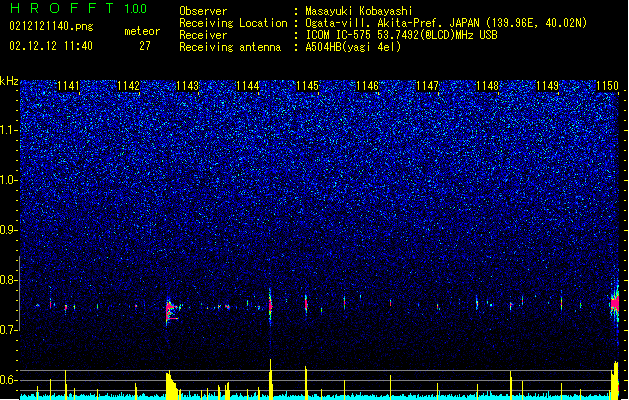The image size is (629, 400).
Task: Click time marker 1148 on spectrogram
Action: coord(487,86)
